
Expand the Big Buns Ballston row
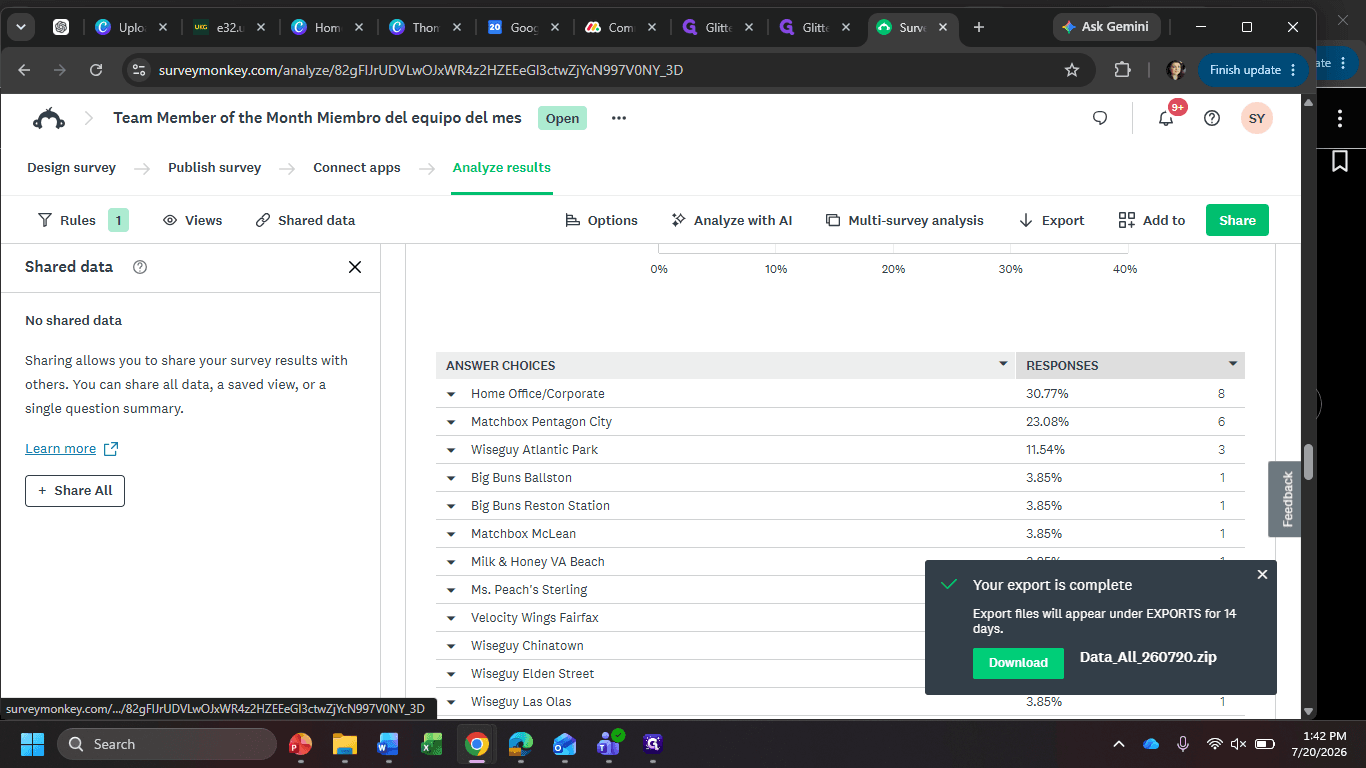click(x=451, y=478)
